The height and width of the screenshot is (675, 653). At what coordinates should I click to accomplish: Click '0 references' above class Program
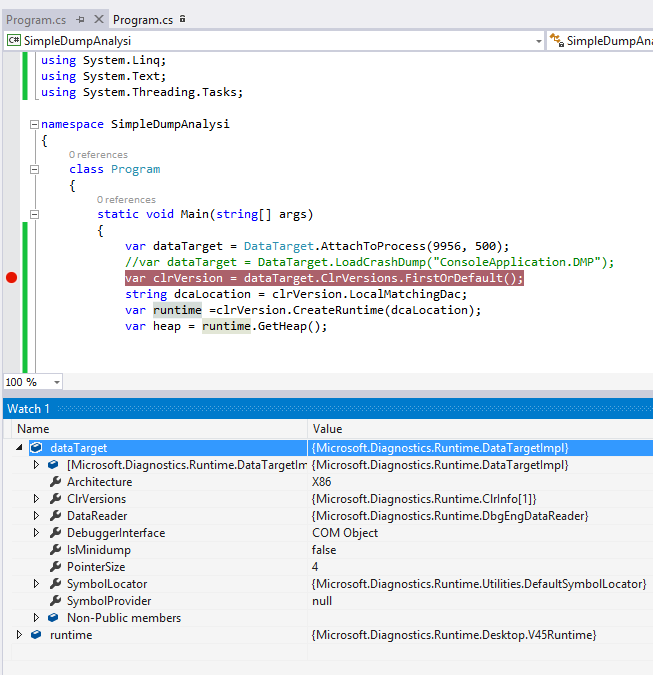(x=98, y=155)
